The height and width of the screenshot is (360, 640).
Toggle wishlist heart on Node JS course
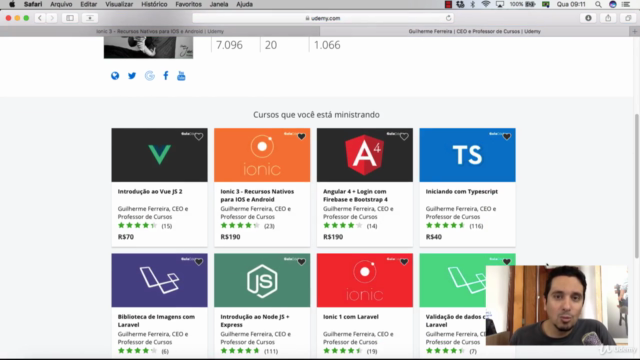click(x=301, y=262)
